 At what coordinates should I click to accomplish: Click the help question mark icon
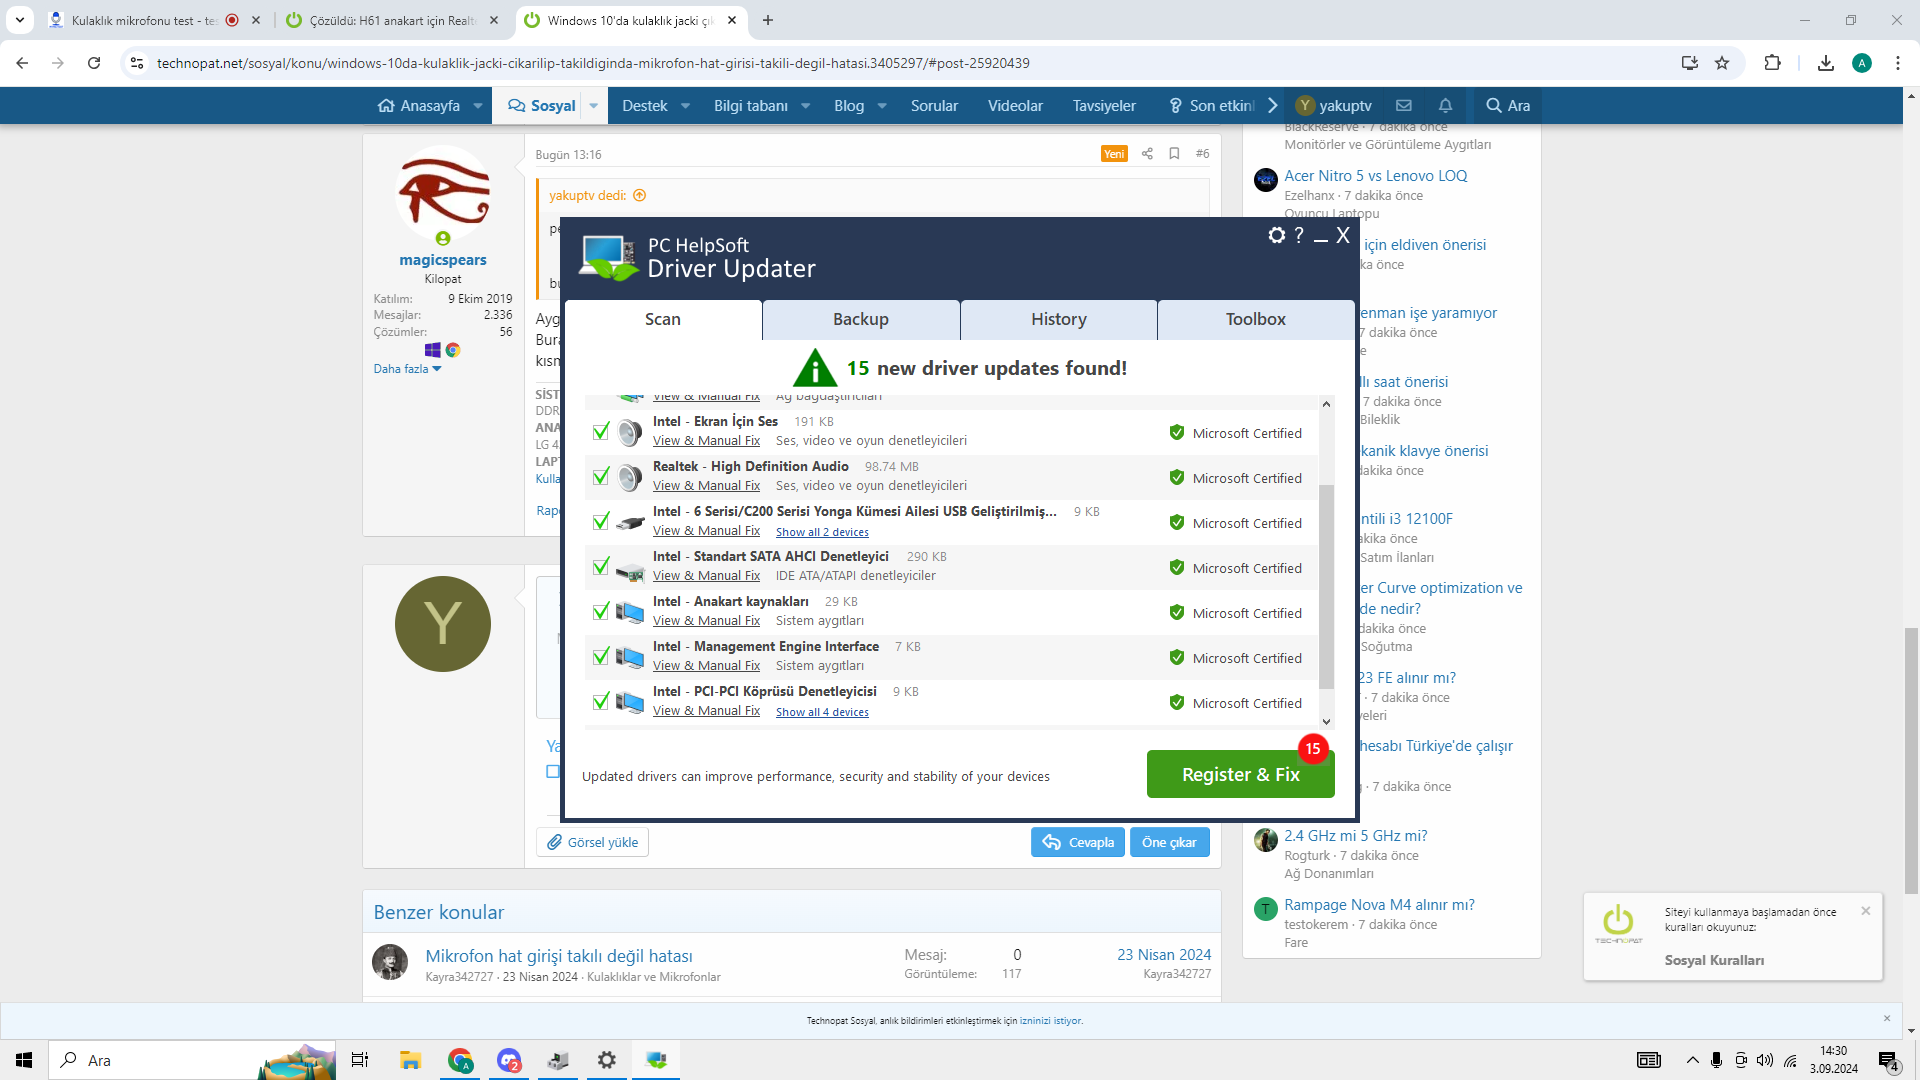click(1299, 235)
